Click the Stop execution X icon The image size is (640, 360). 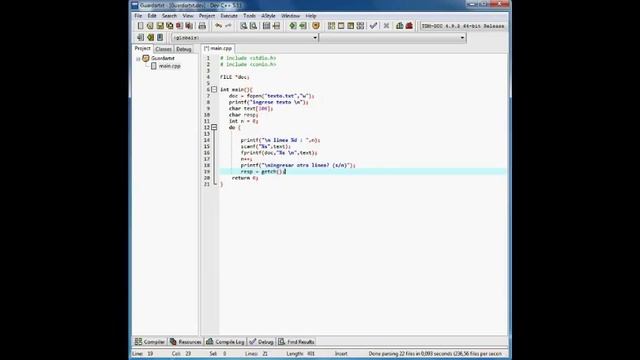[386, 26]
